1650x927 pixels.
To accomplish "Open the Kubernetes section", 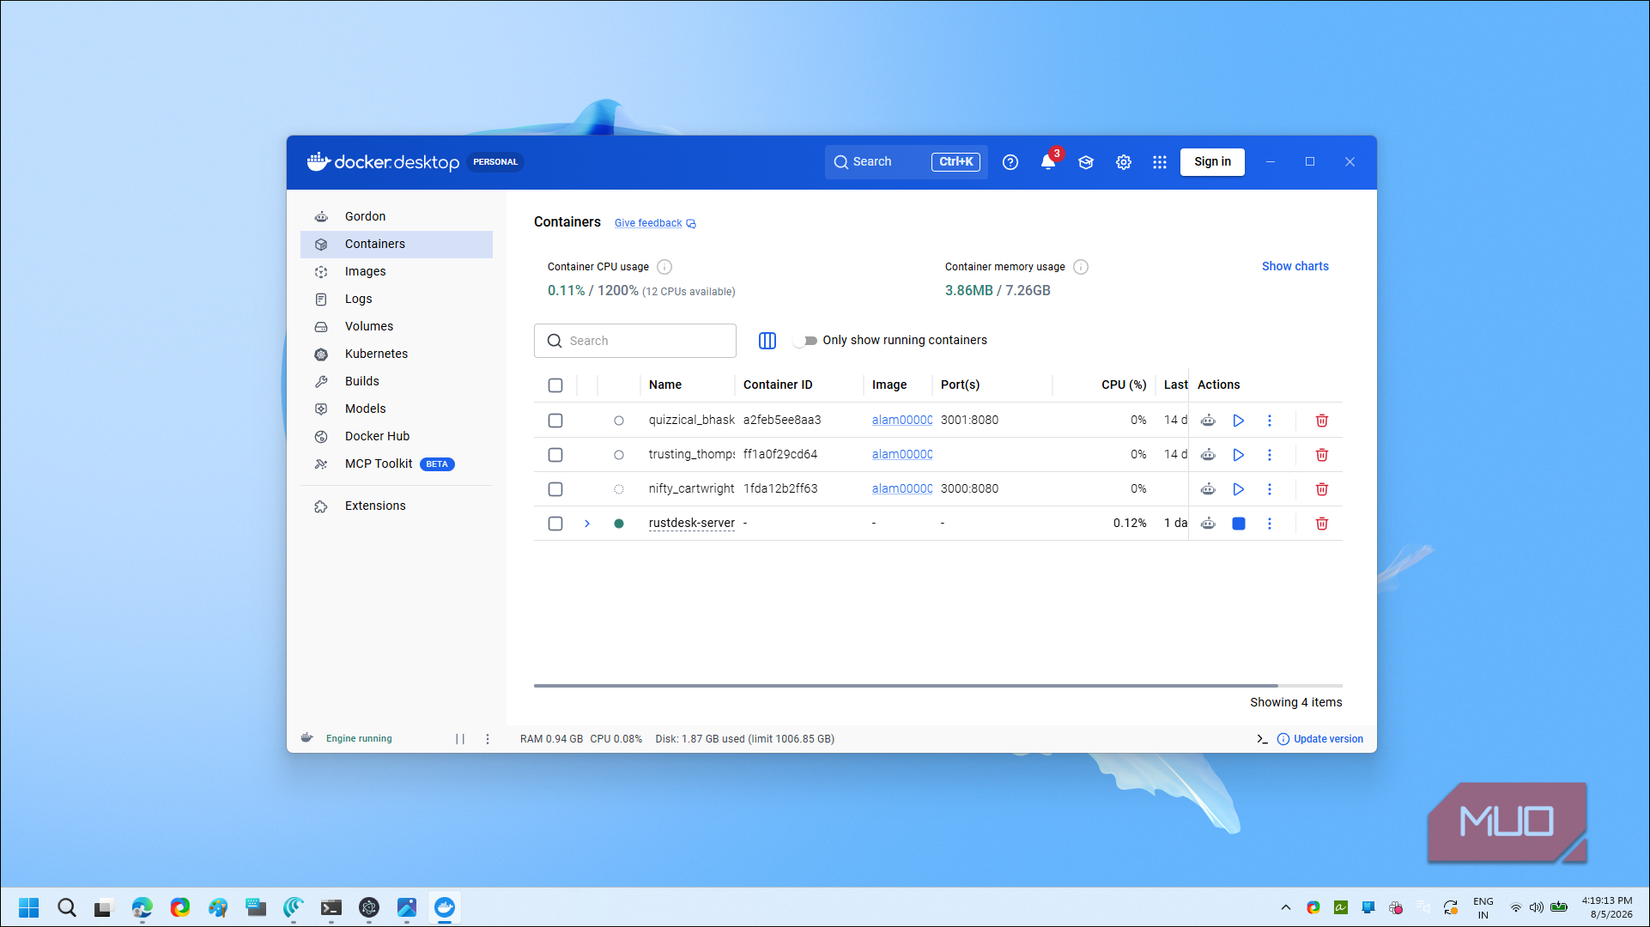I will click(396, 354).
